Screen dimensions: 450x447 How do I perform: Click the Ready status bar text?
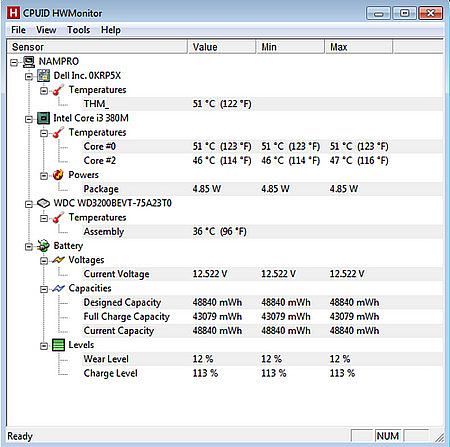20,436
